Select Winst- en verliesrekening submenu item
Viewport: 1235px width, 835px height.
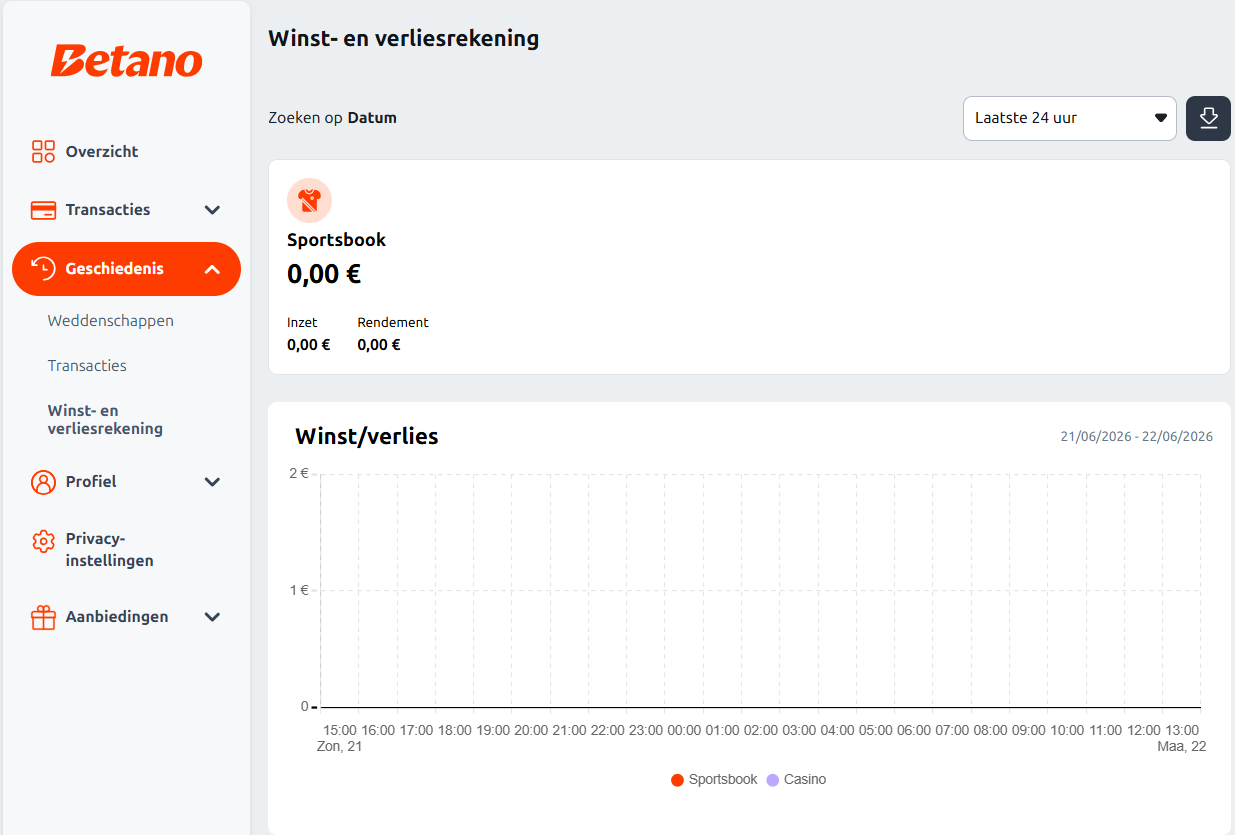pos(105,420)
